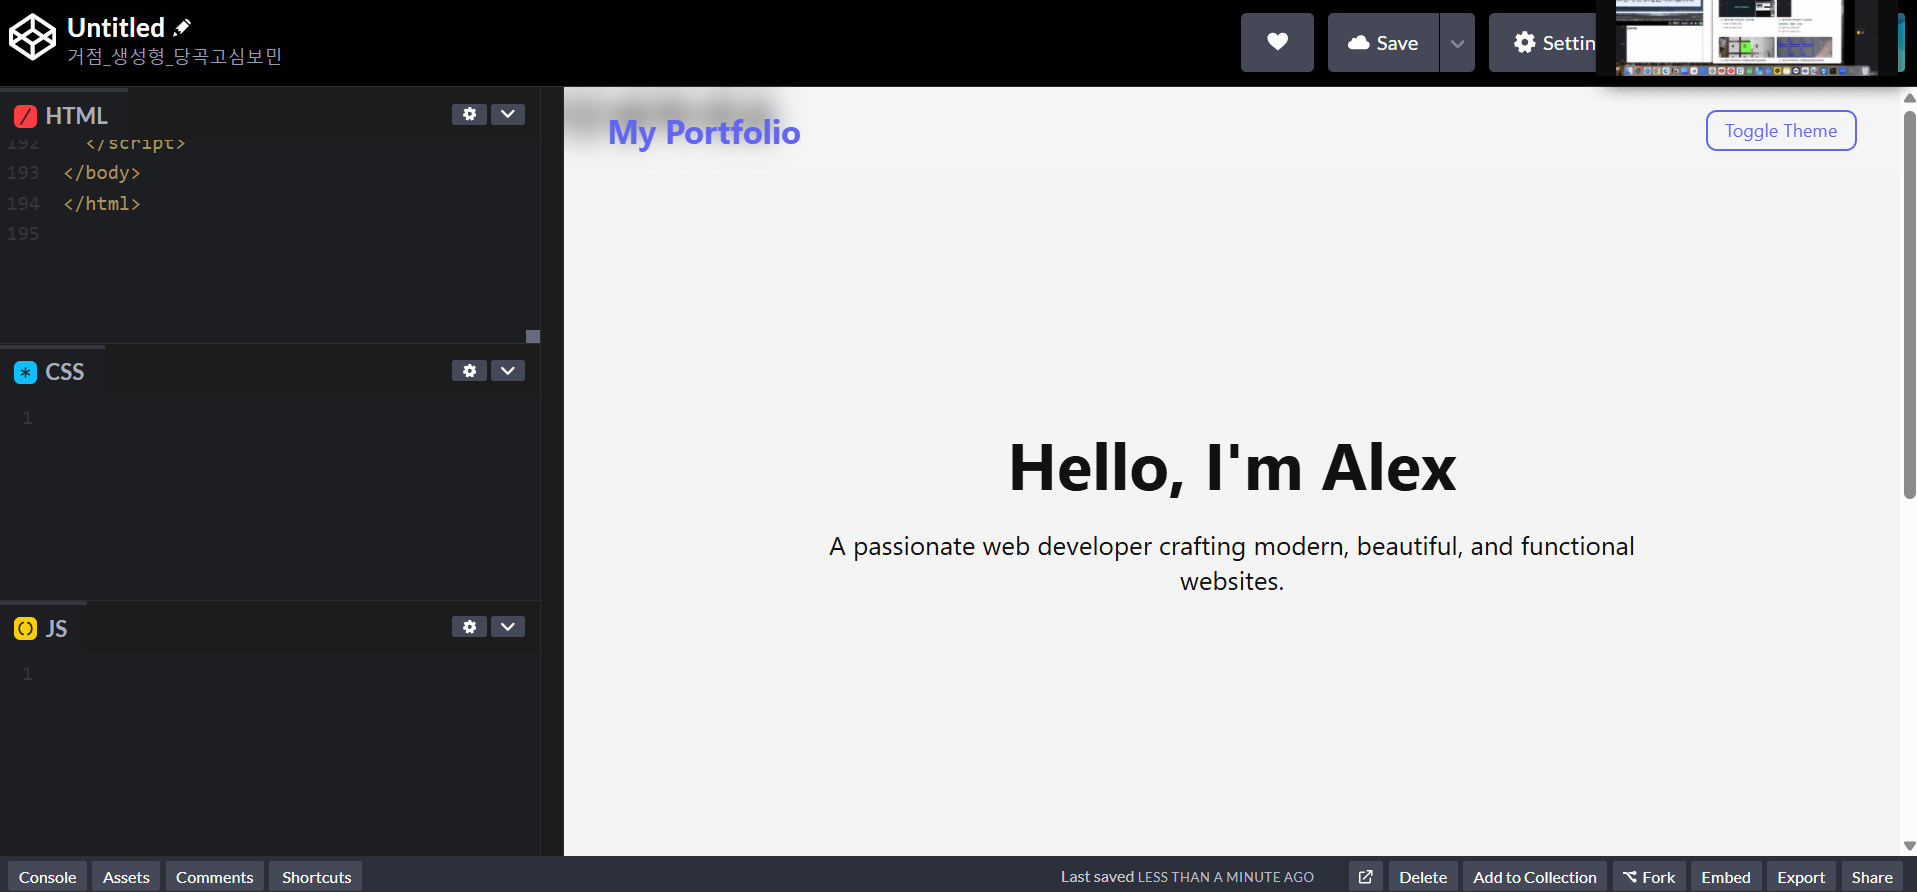
Task: Click preview scrollbar down arrow
Action: tap(1909, 846)
